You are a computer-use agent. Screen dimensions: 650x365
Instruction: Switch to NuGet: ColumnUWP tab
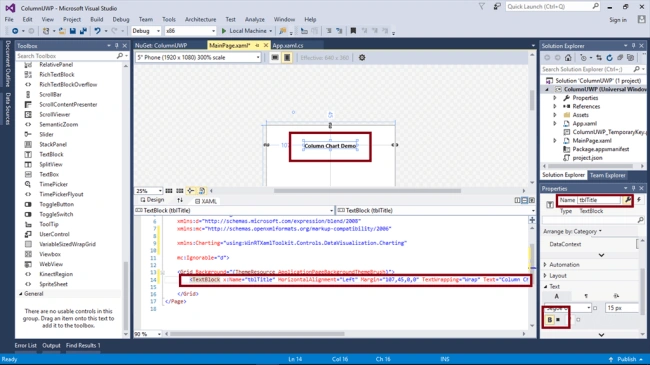[161, 46]
